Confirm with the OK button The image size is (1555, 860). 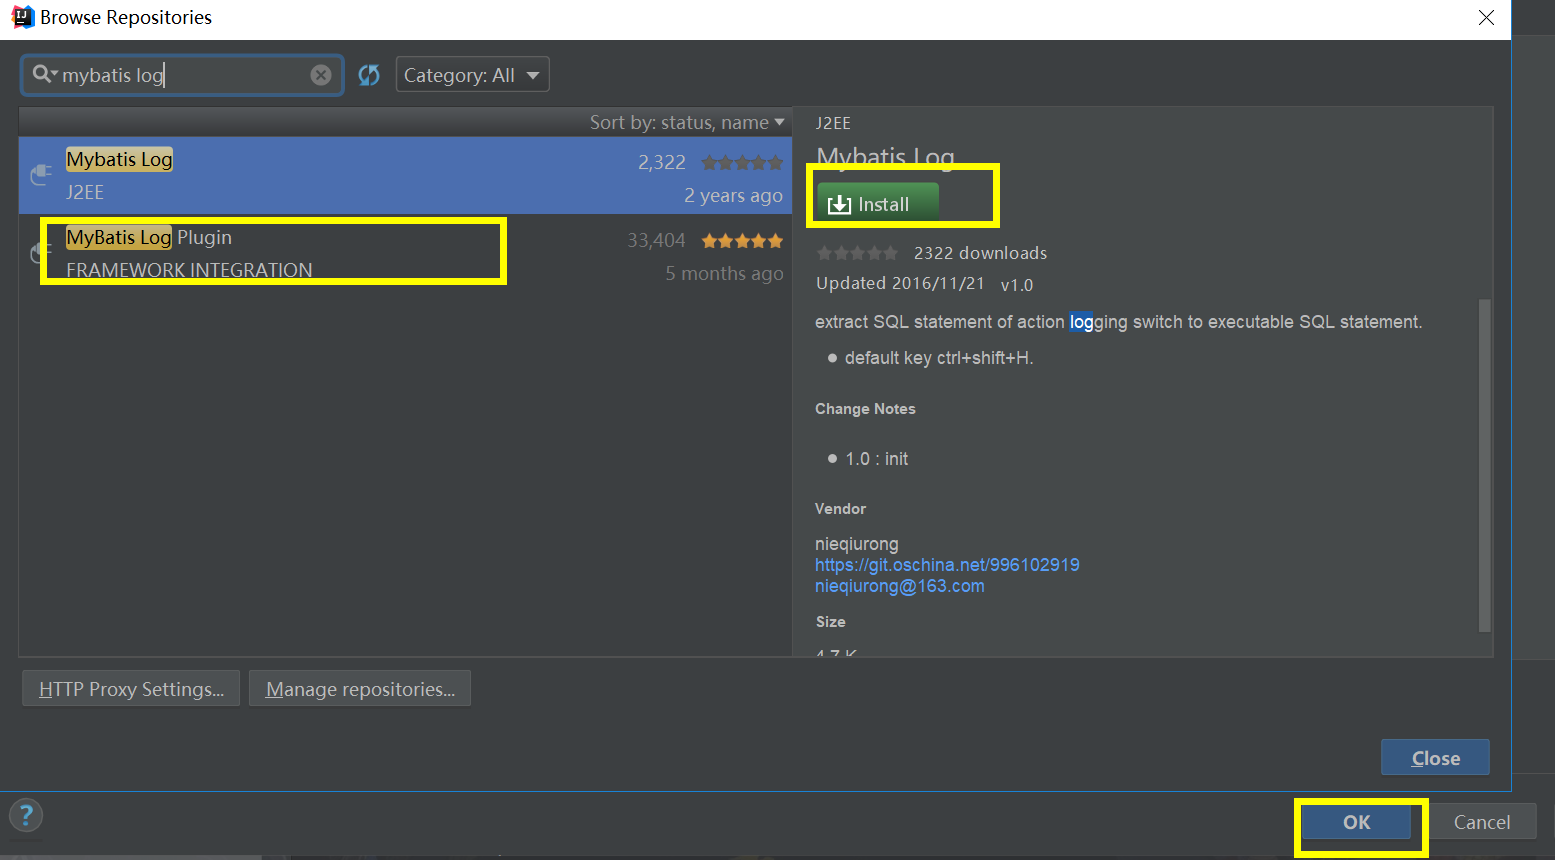point(1357,822)
